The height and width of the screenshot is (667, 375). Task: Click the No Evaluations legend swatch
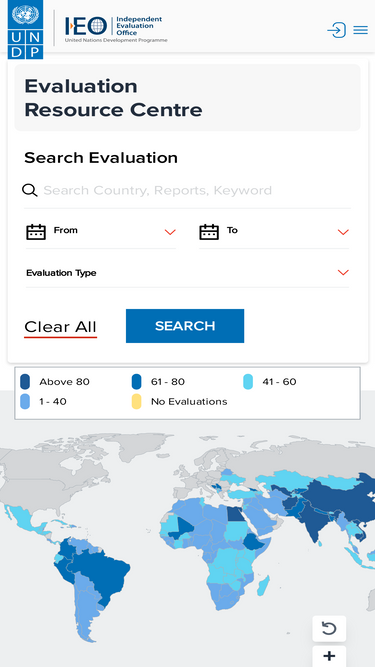136,402
